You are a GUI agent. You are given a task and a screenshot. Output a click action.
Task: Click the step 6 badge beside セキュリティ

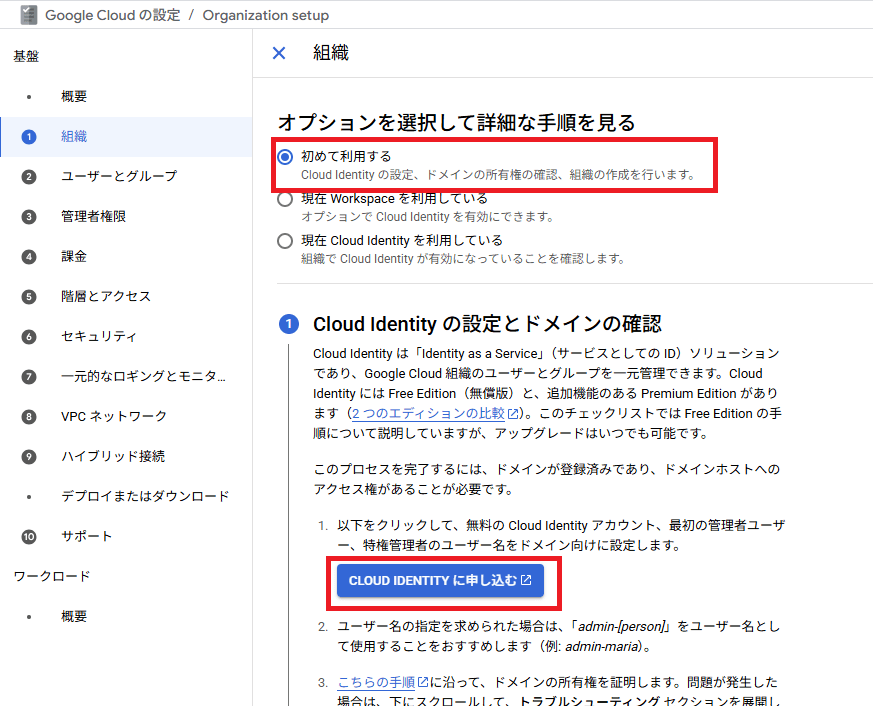(x=29, y=337)
